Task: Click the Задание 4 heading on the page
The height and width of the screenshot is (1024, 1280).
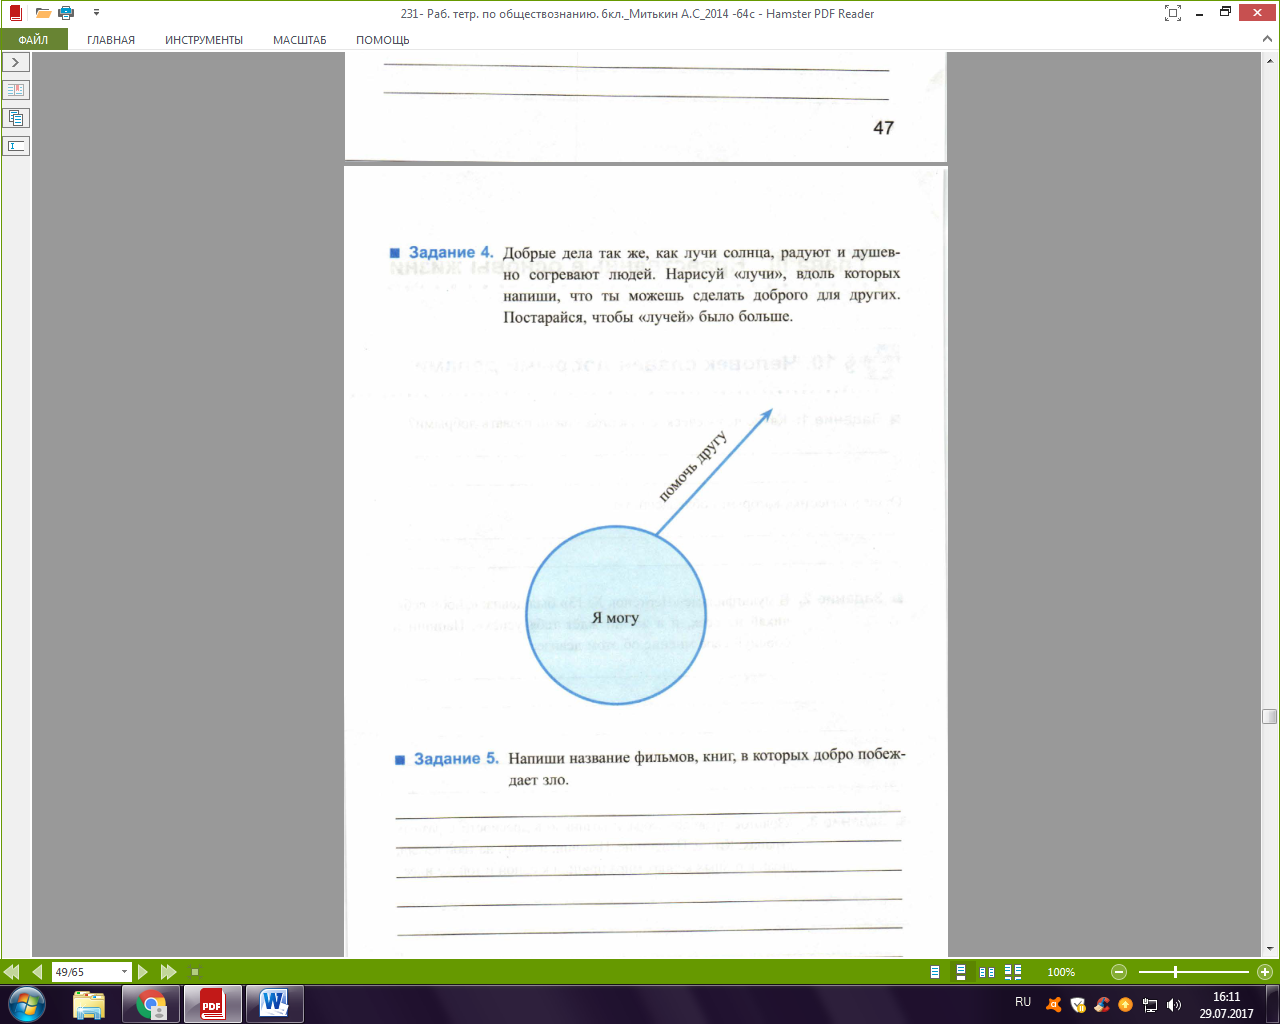Action: point(451,252)
